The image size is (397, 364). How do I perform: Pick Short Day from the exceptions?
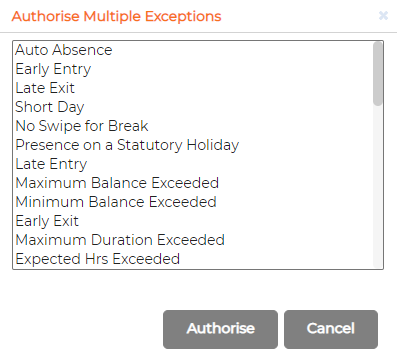193,107
